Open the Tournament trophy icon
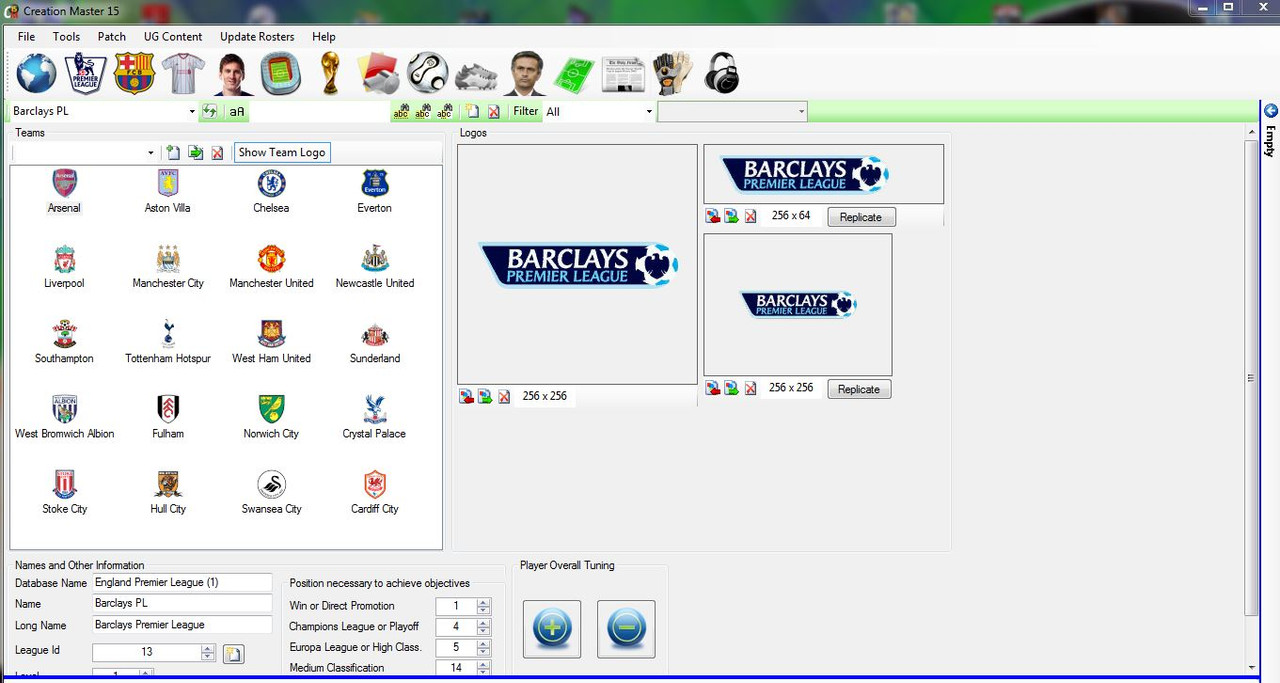Viewport: 1280px width, 683px height. 330,74
